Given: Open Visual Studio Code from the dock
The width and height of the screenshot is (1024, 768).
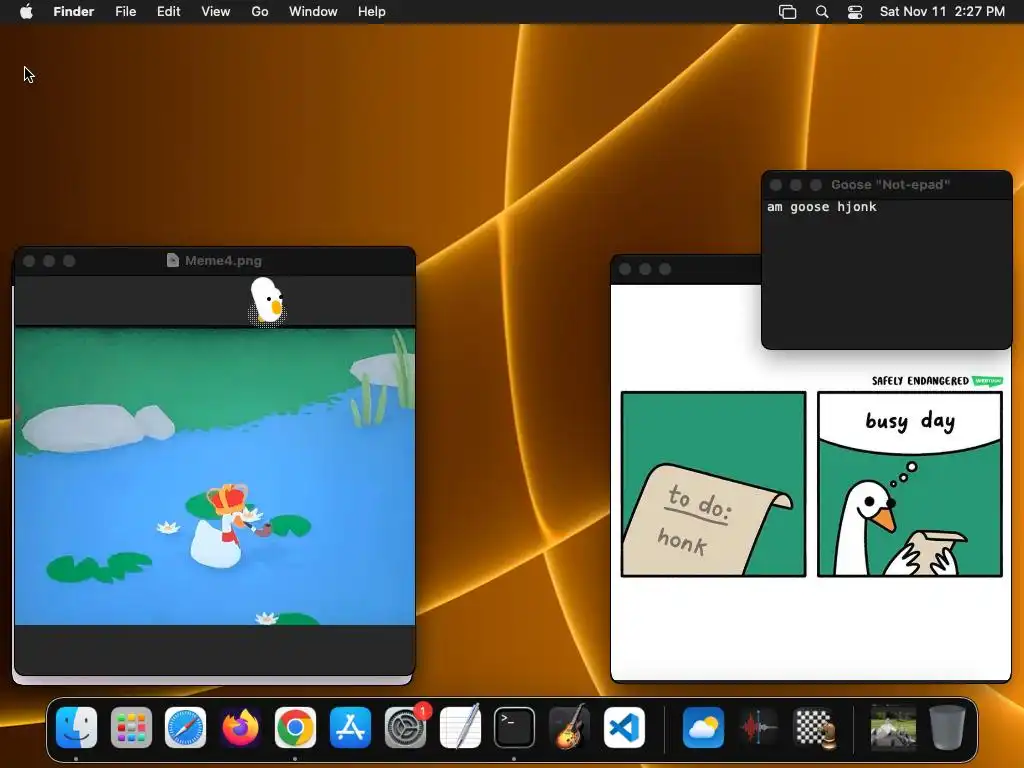Looking at the screenshot, I should pyautogui.click(x=624, y=727).
